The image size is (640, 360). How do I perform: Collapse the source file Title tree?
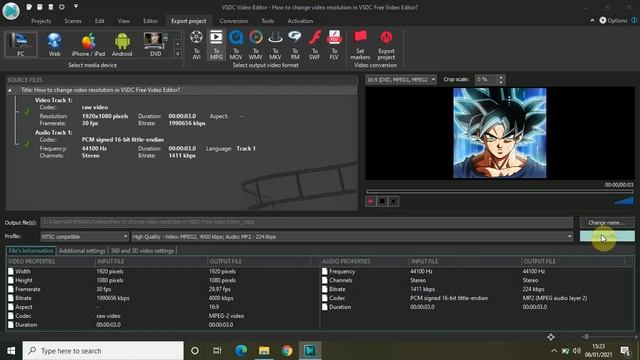tap(10, 90)
